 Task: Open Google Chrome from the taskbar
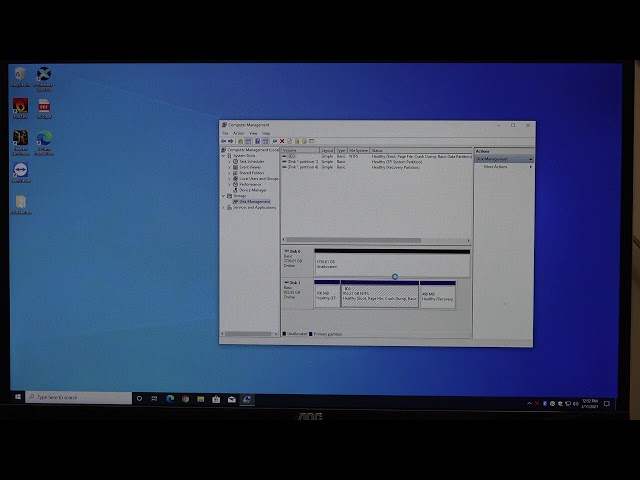coord(185,399)
